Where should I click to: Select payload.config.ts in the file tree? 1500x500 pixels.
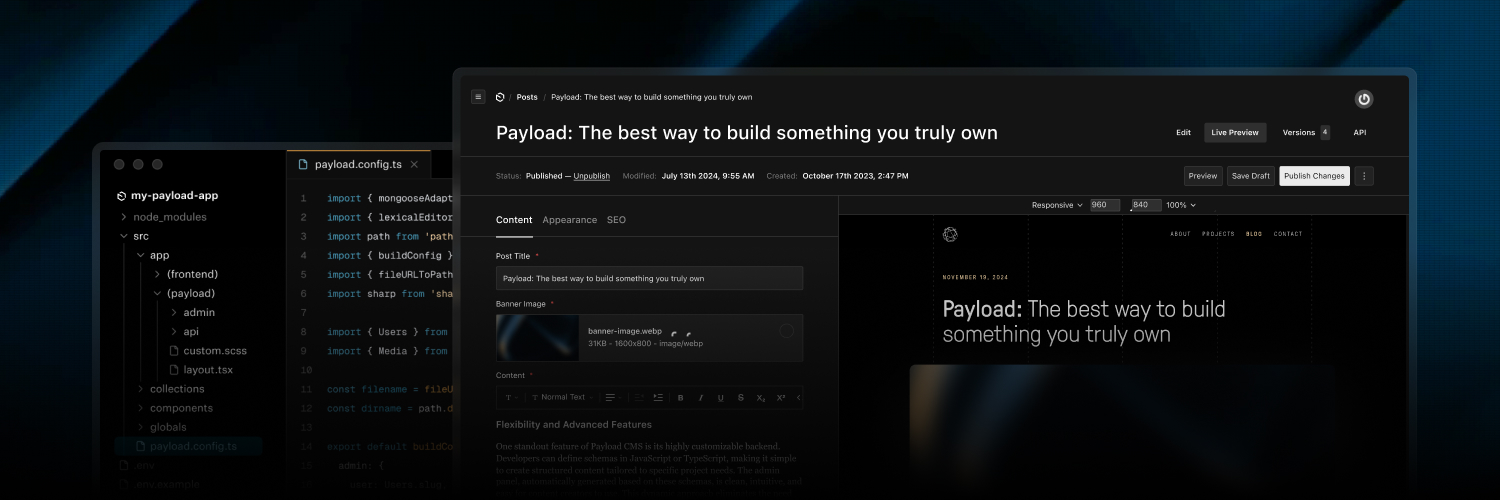[x=188, y=446]
